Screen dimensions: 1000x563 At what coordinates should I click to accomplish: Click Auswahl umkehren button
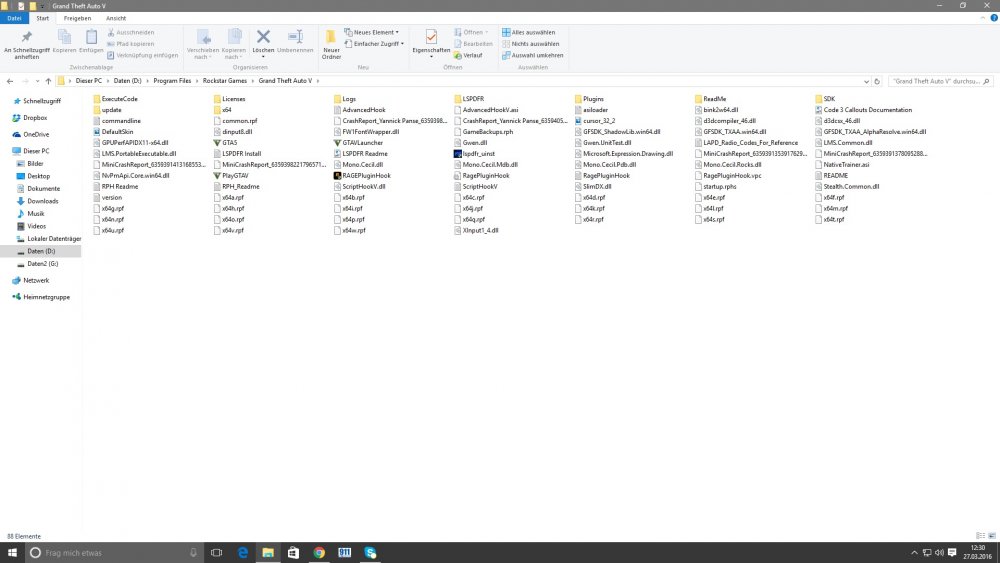pos(535,55)
